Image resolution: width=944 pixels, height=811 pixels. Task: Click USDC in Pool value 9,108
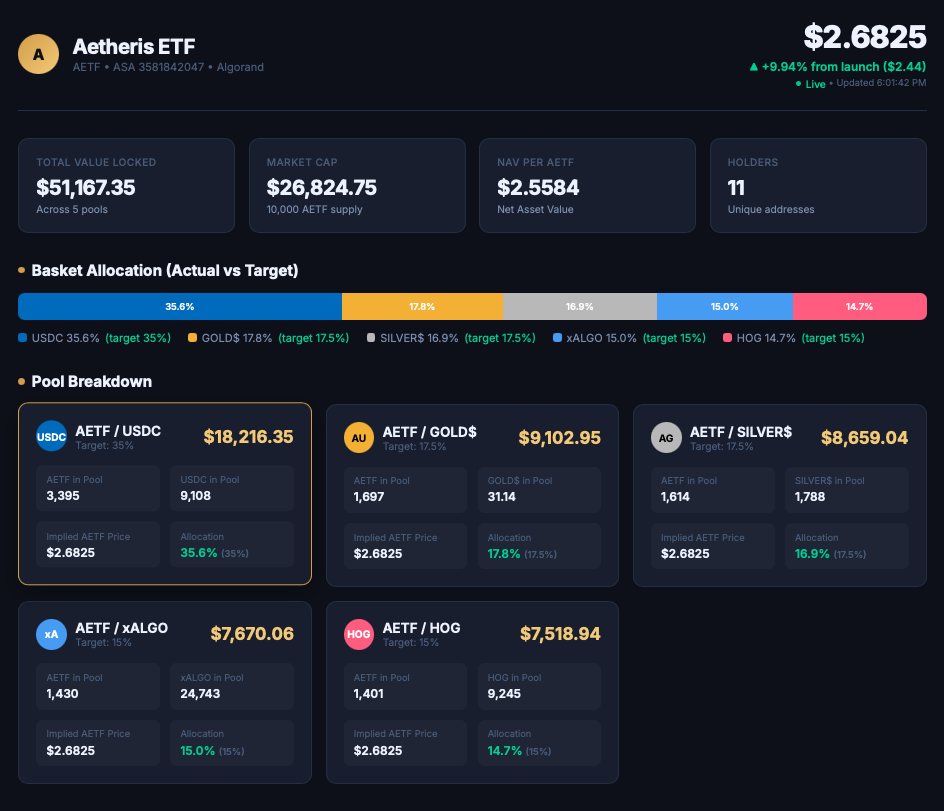pos(196,496)
